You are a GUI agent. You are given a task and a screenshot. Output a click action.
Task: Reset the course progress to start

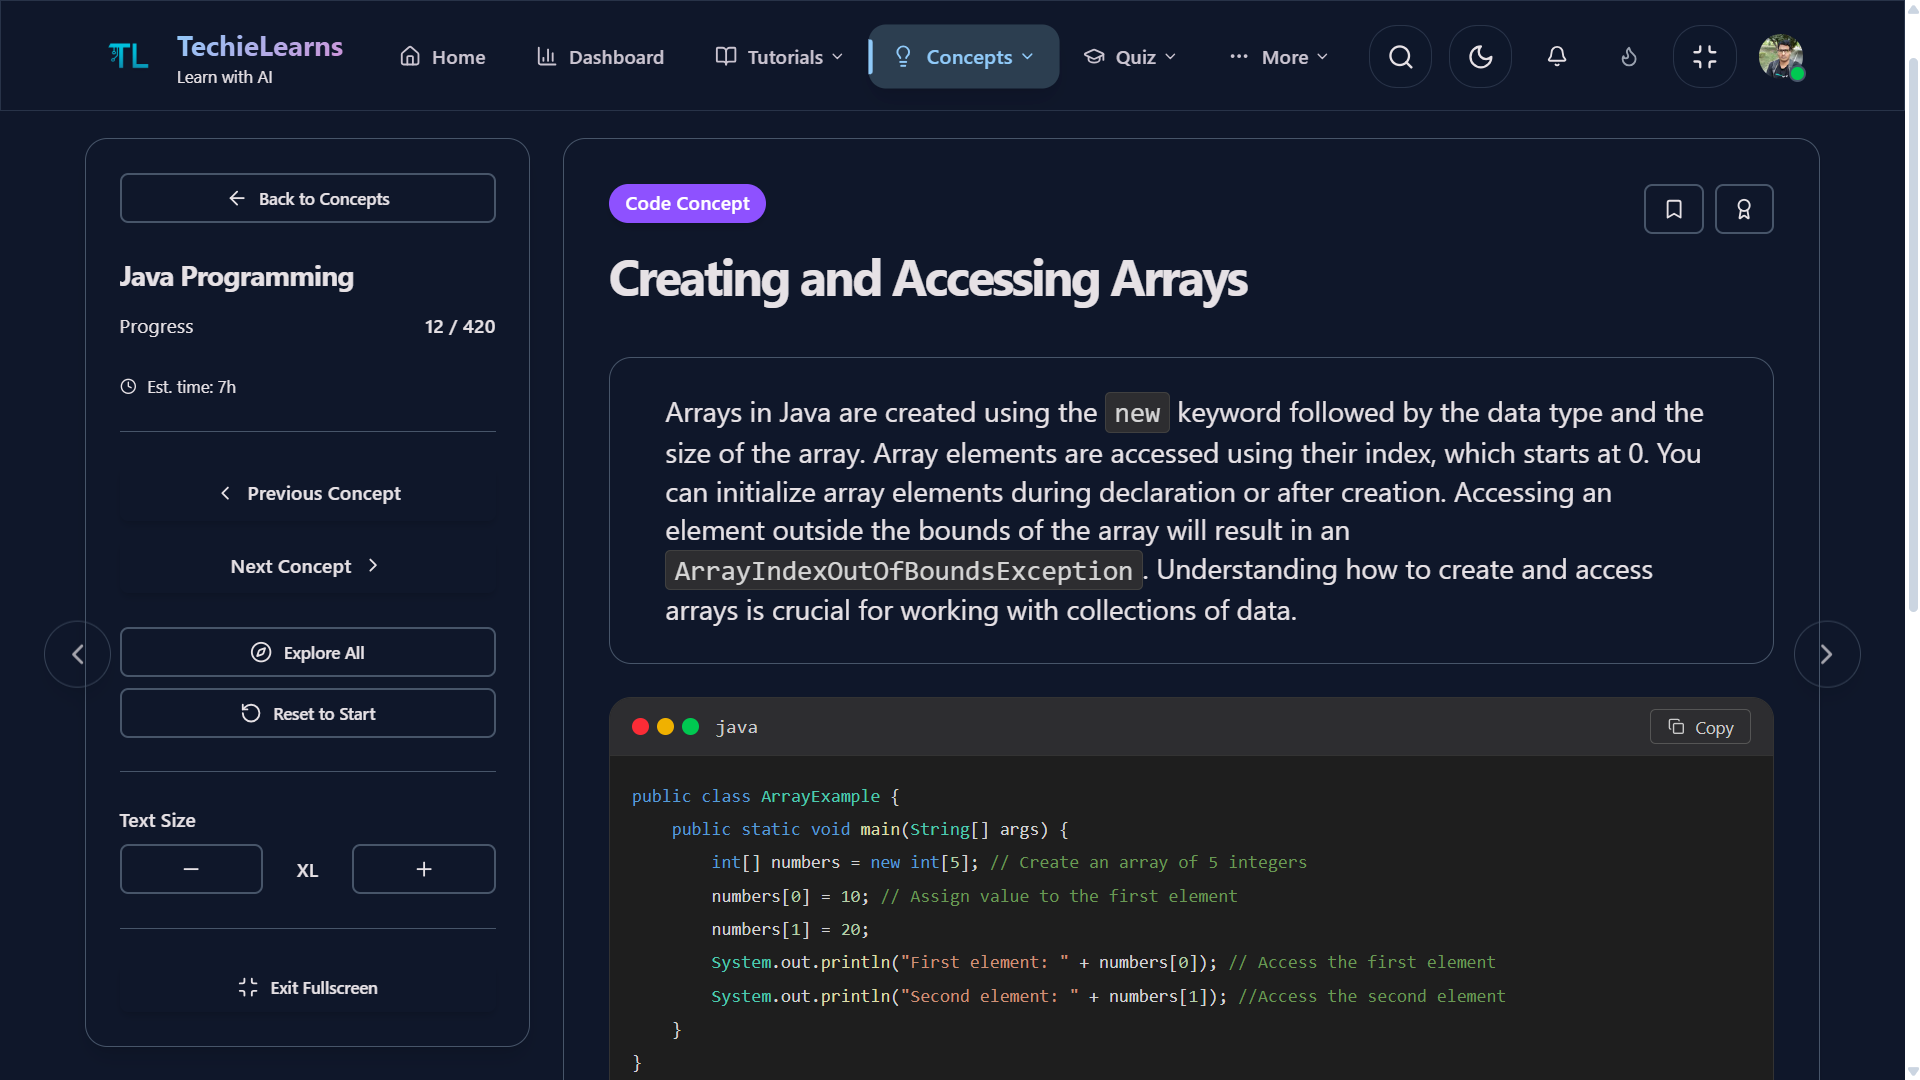307,713
